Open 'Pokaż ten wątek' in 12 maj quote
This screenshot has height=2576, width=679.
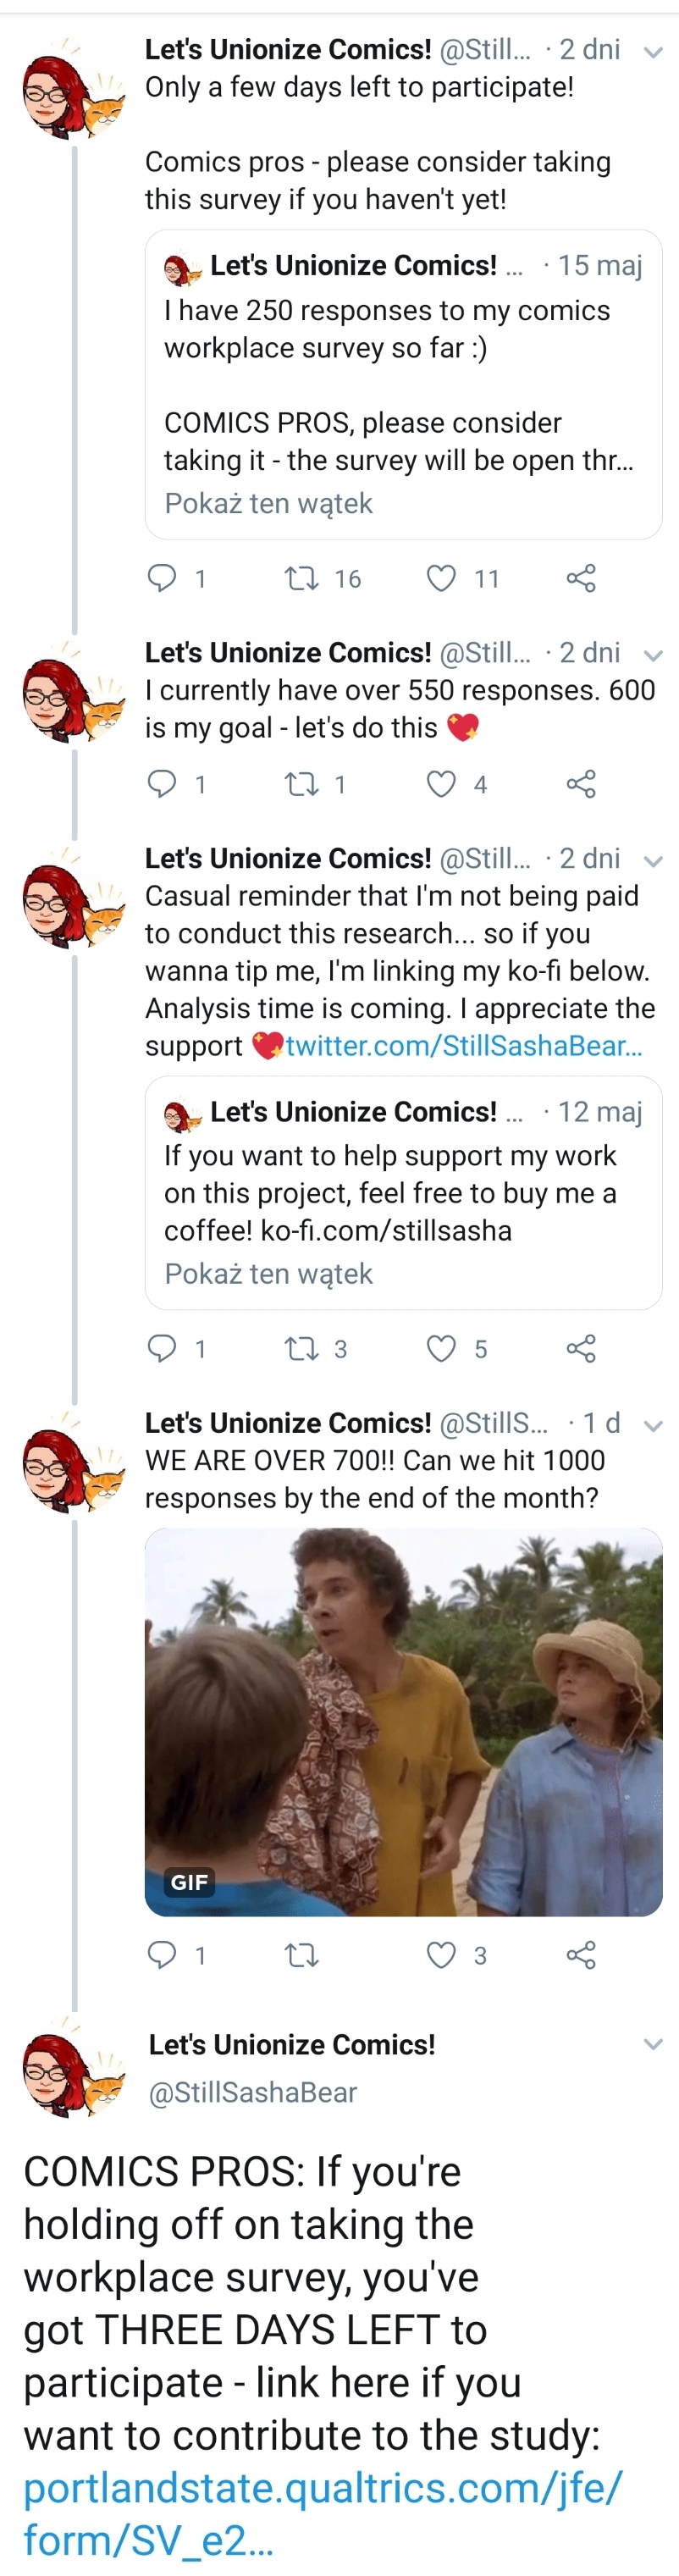(x=268, y=1273)
